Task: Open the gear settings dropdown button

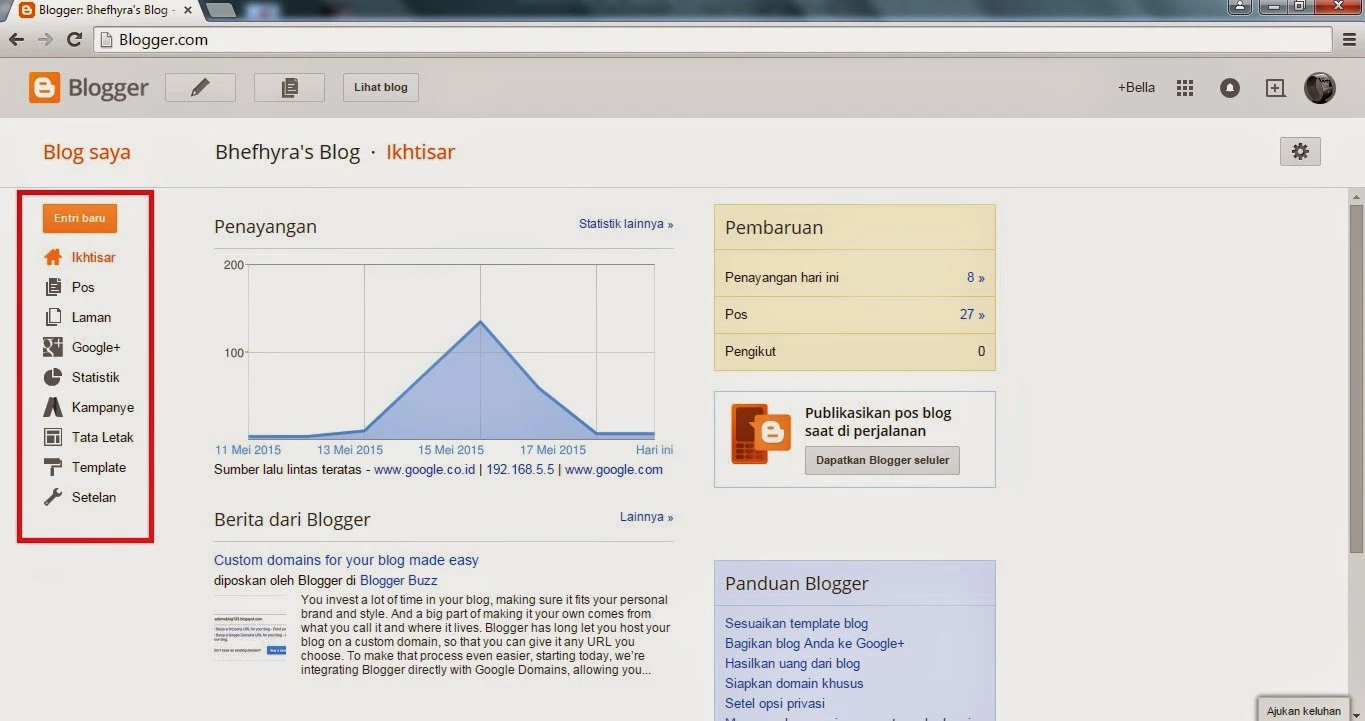Action: [1300, 151]
